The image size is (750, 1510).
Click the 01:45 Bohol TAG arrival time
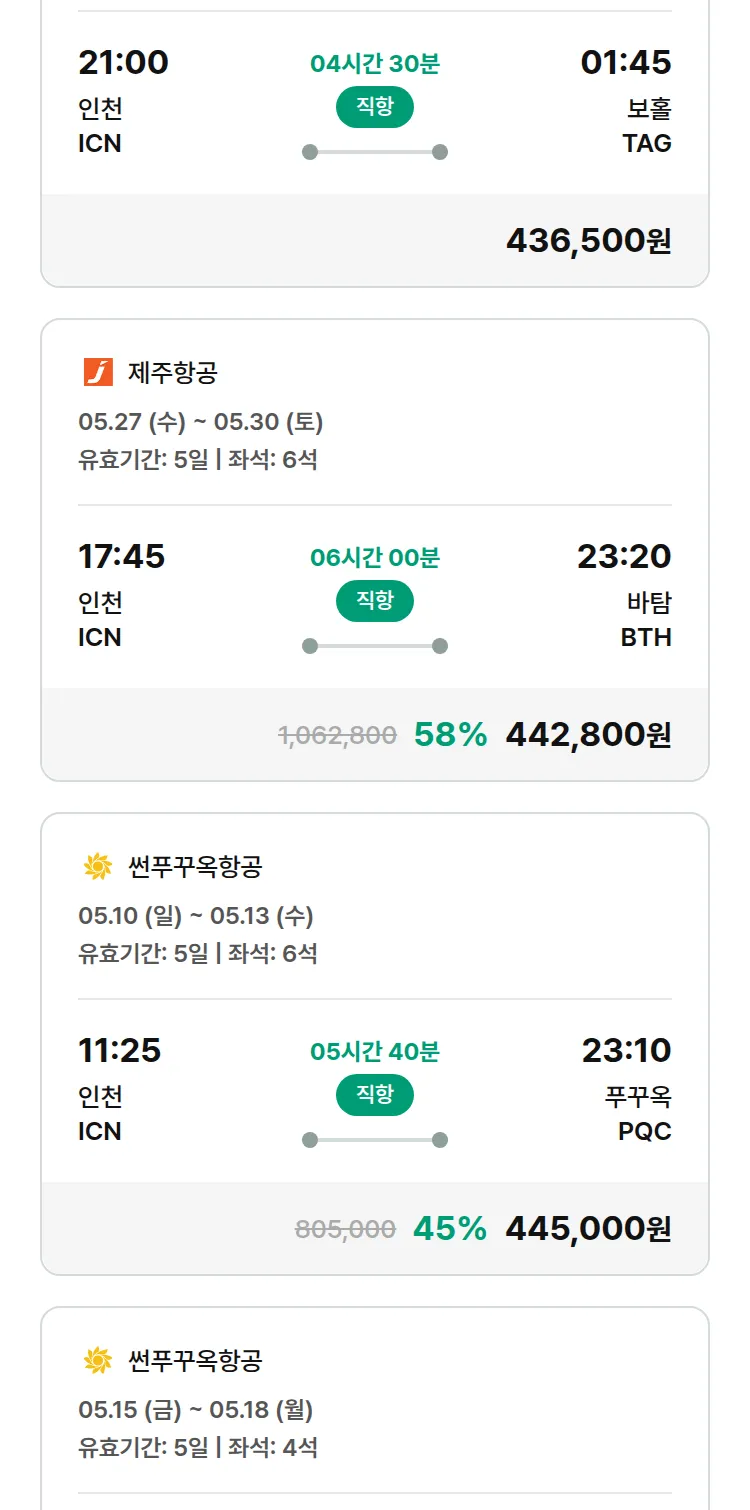tap(626, 62)
